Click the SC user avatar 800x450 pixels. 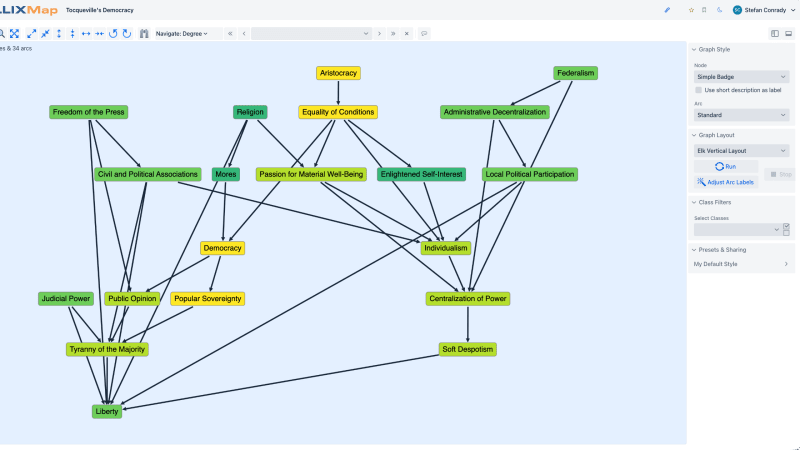(737, 10)
